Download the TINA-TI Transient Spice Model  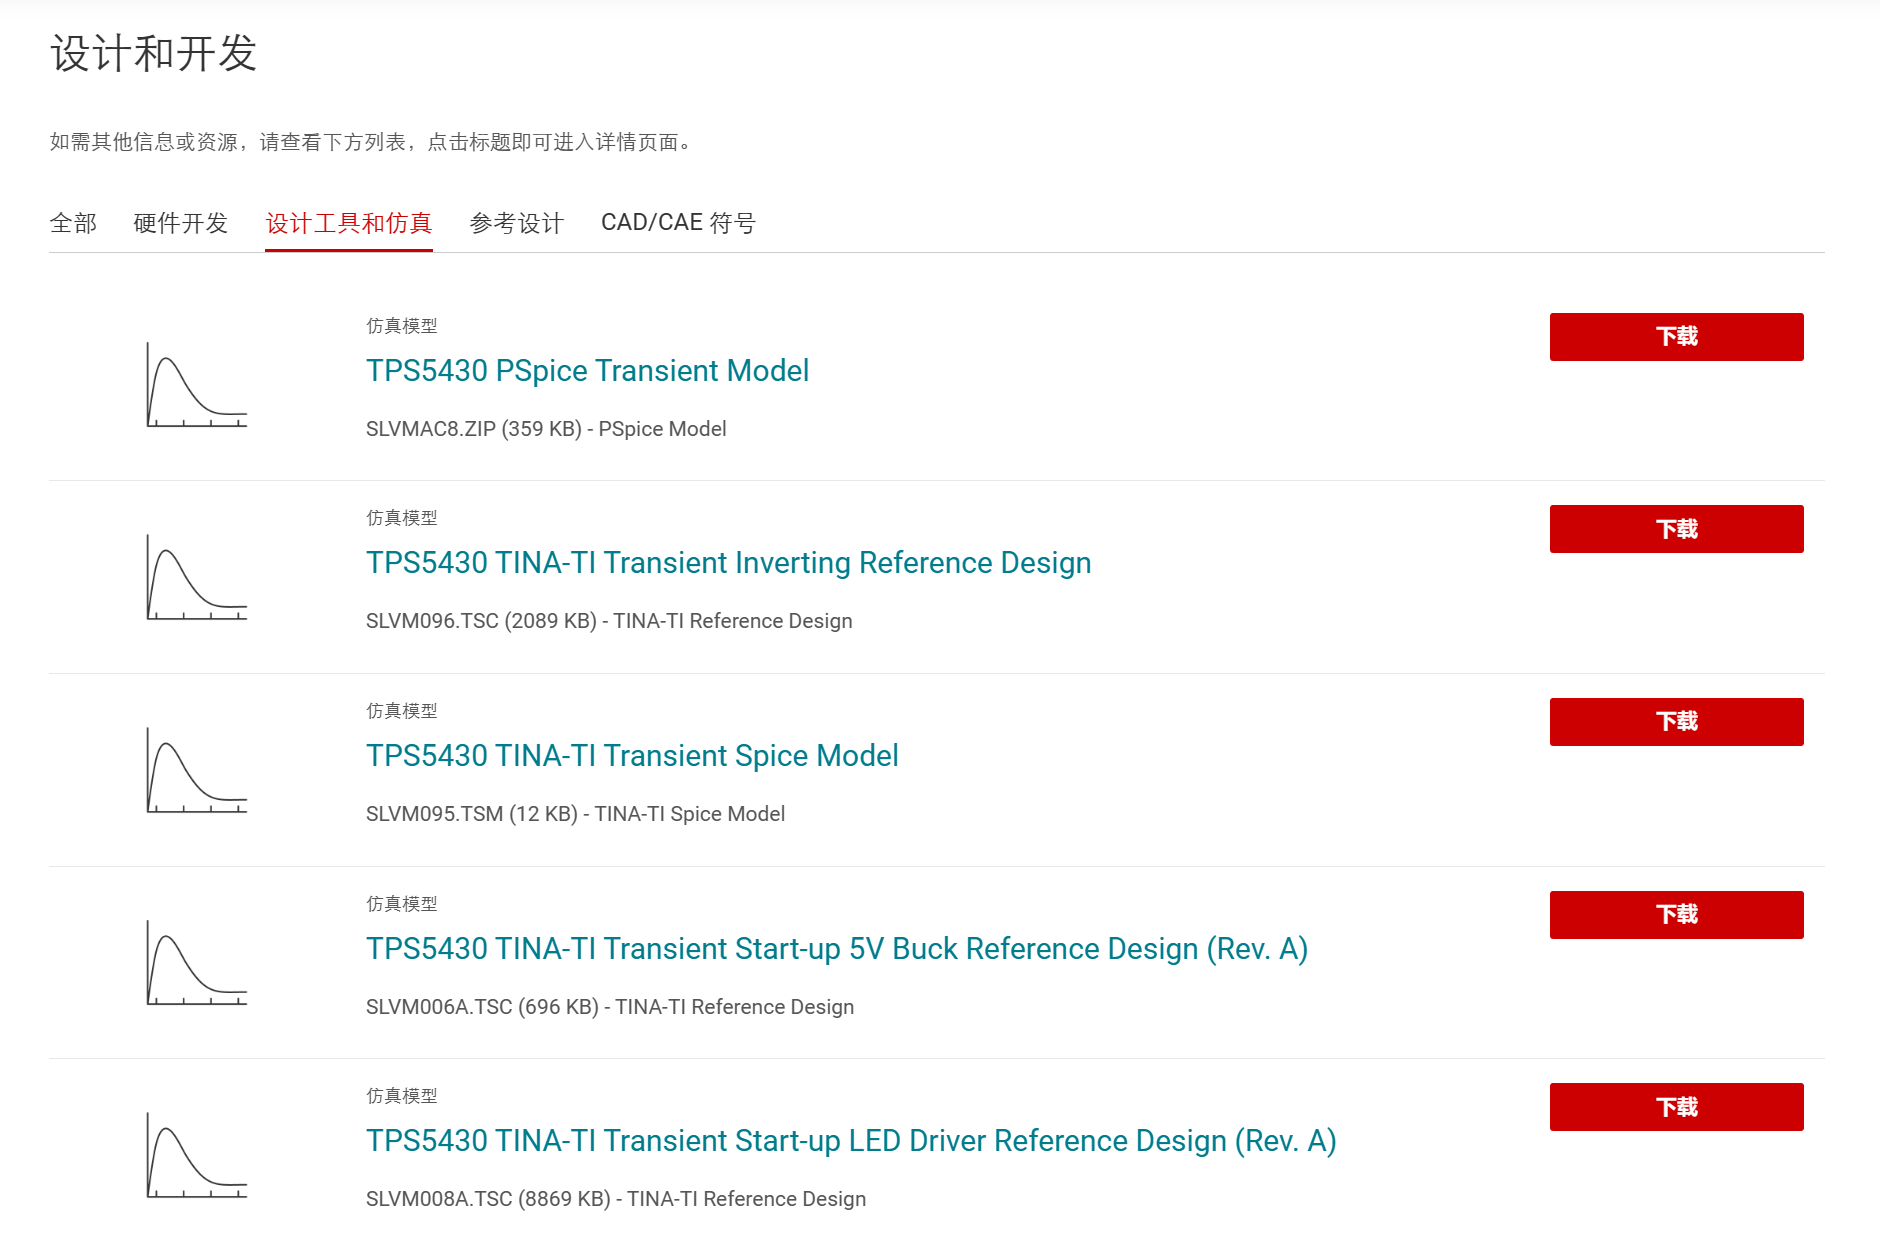[x=1677, y=722]
